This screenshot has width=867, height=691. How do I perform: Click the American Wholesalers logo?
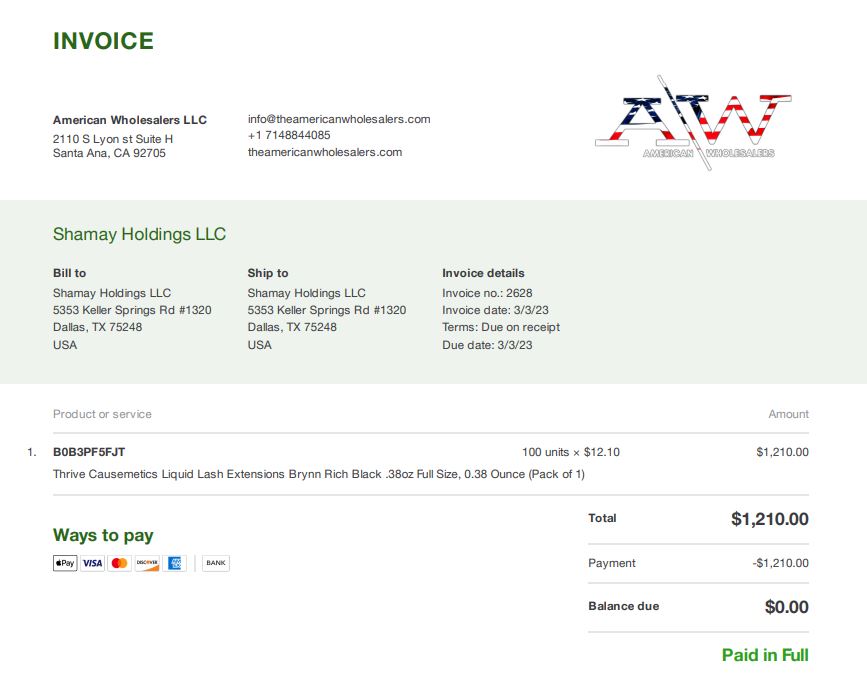click(x=693, y=123)
